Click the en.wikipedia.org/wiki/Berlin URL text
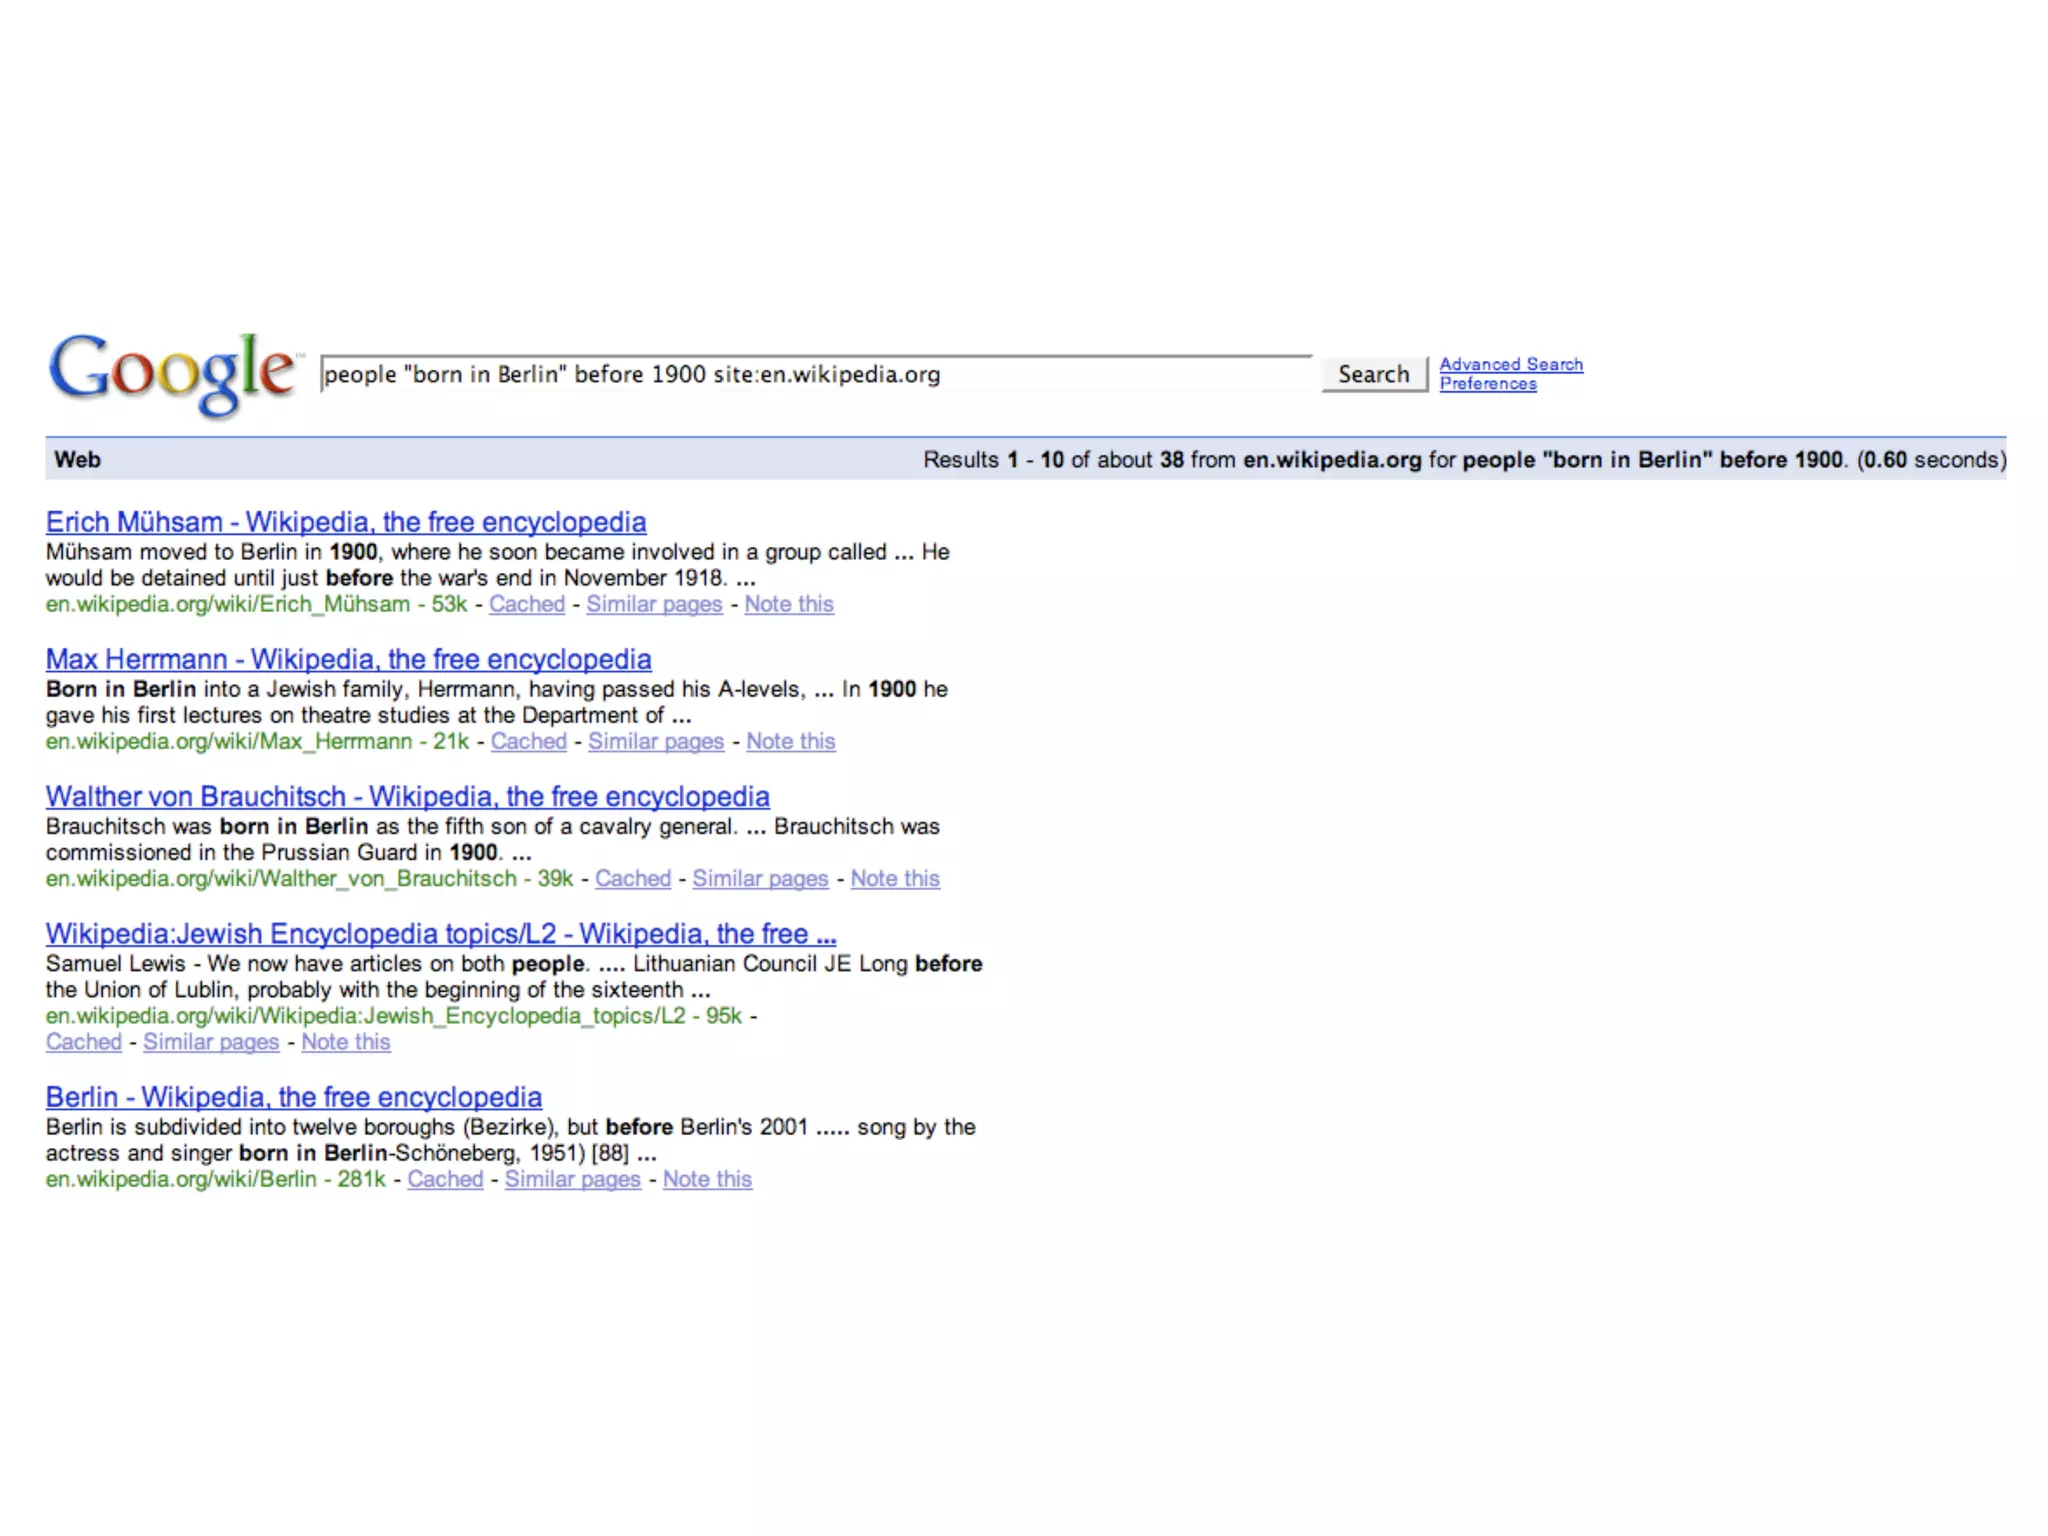This screenshot has width=2048, height=1536. tap(181, 1179)
